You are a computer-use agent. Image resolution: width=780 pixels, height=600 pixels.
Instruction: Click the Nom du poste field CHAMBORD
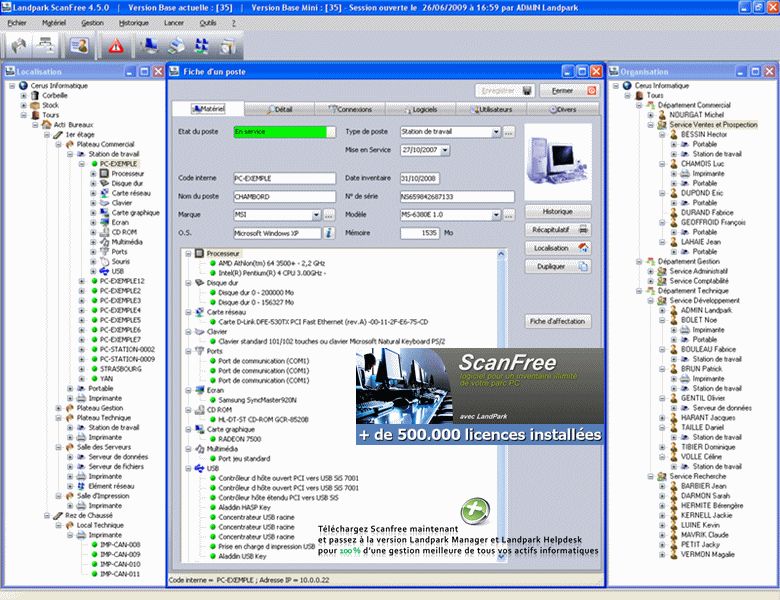(285, 197)
